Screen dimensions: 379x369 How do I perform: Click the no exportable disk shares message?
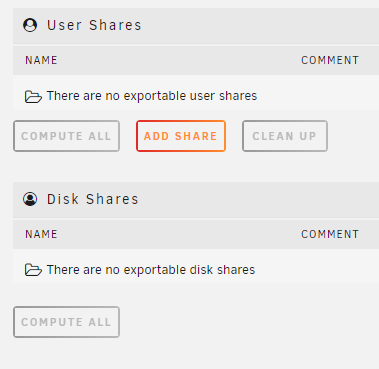point(151,270)
